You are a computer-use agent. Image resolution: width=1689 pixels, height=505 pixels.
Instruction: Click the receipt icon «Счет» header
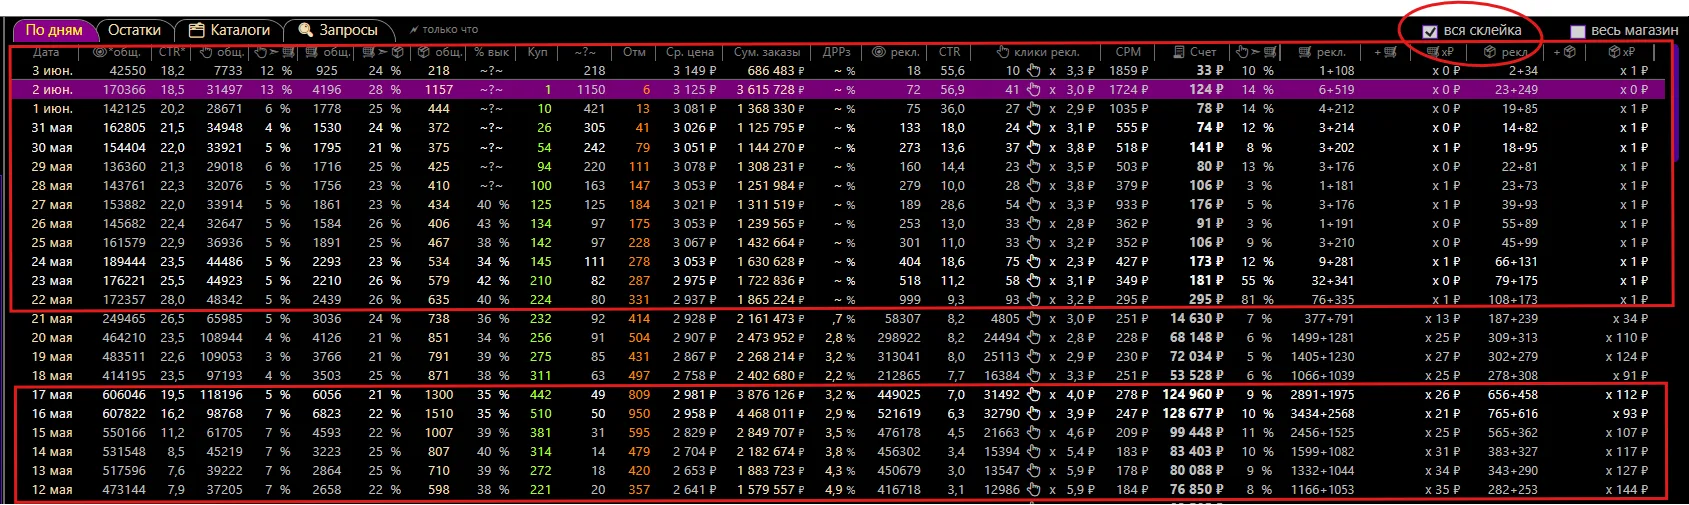[x=1179, y=52]
